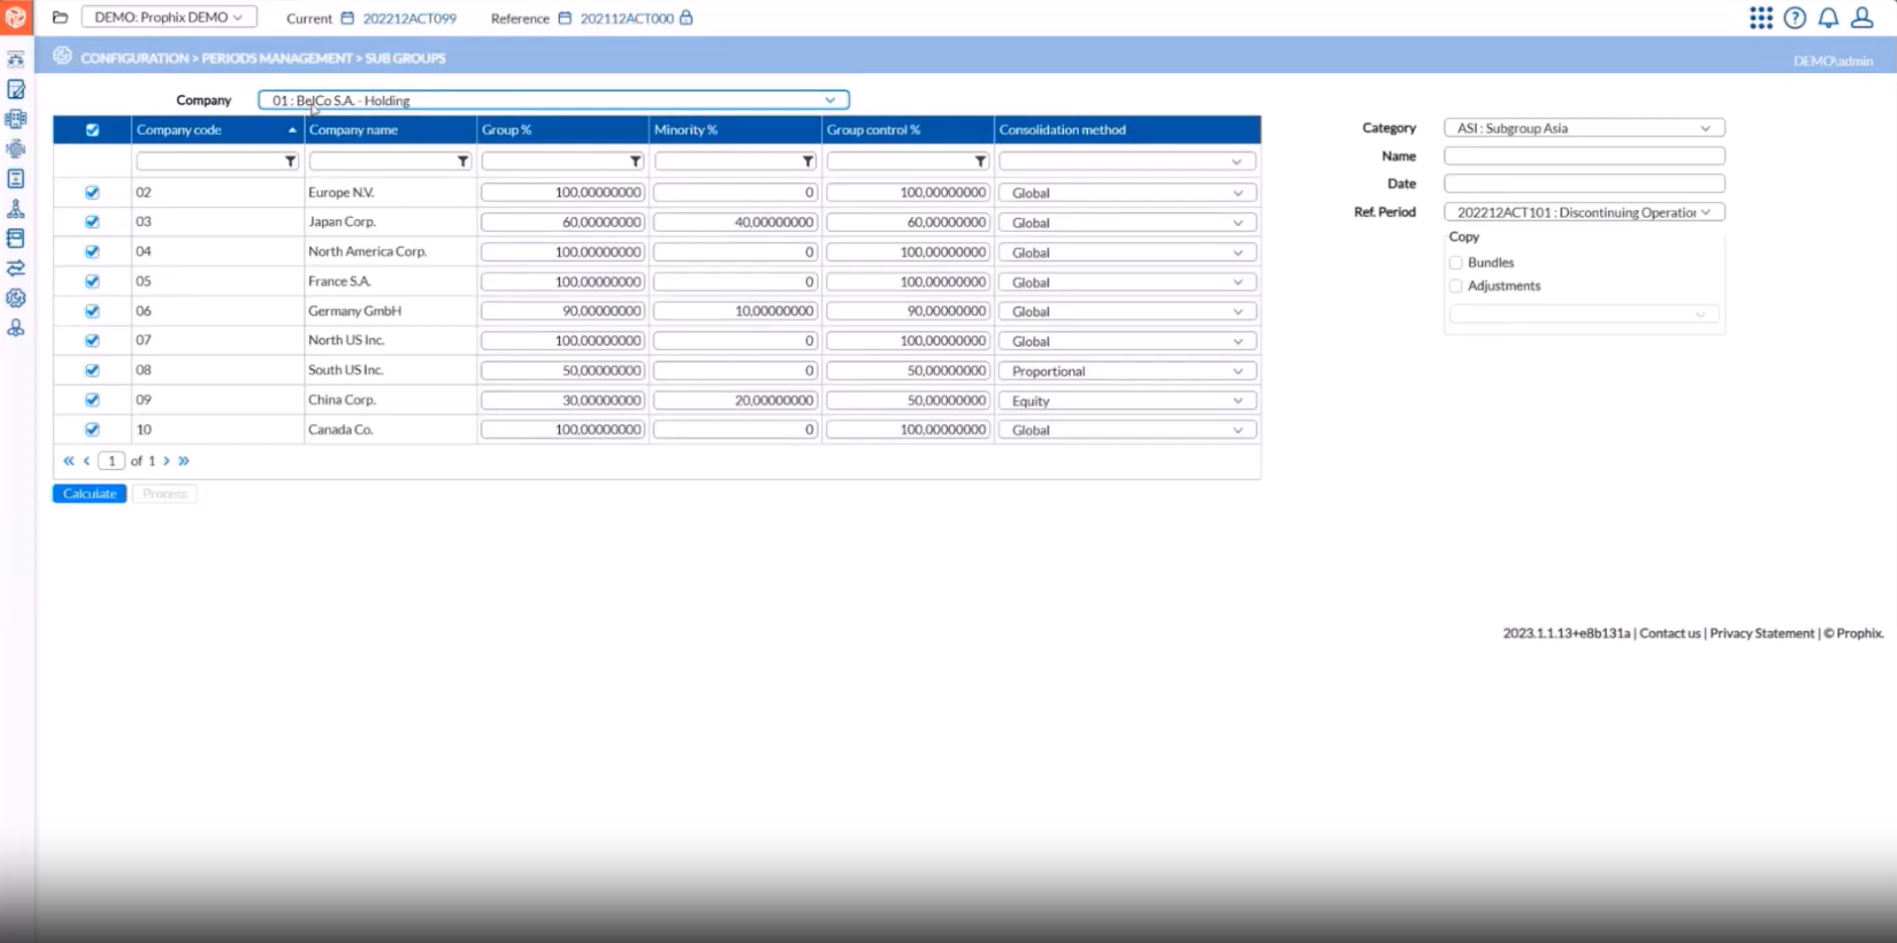Open the Help icon
This screenshot has width=1897, height=943.
(x=1794, y=17)
